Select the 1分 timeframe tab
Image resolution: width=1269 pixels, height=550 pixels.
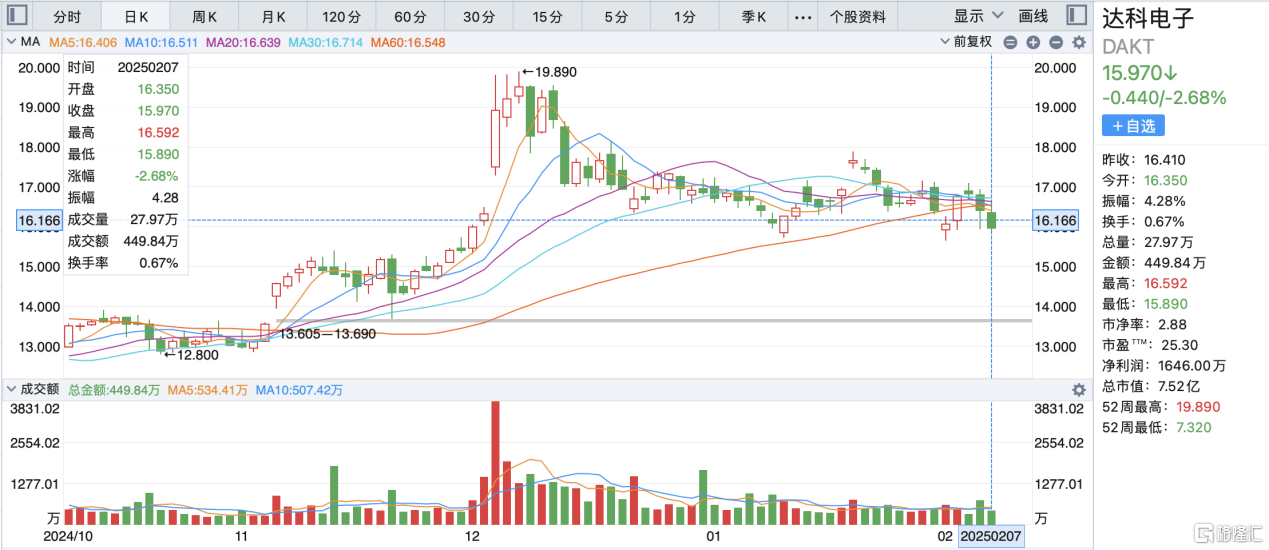[684, 16]
